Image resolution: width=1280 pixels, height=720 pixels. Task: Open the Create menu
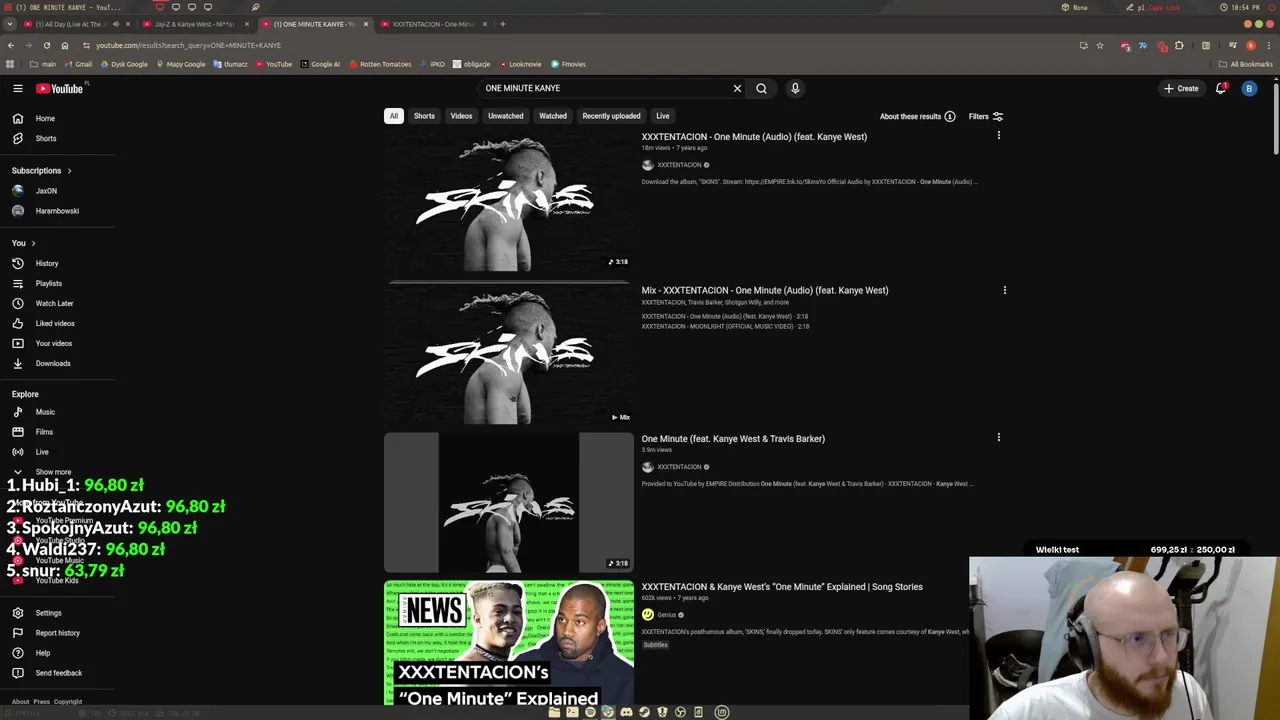[1181, 88]
